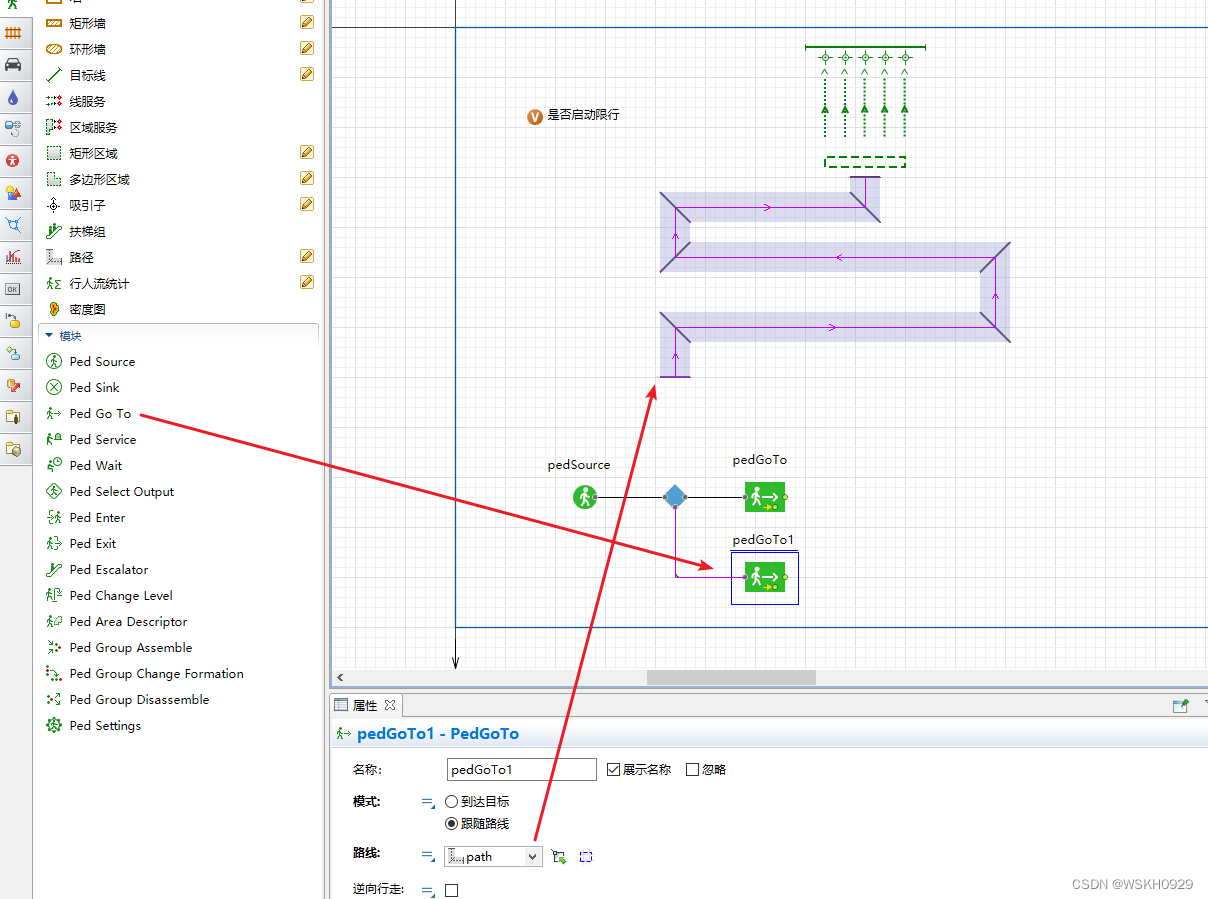Select the 到达目标 mode radio button
Image resolution: width=1208 pixels, height=899 pixels.
[452, 801]
